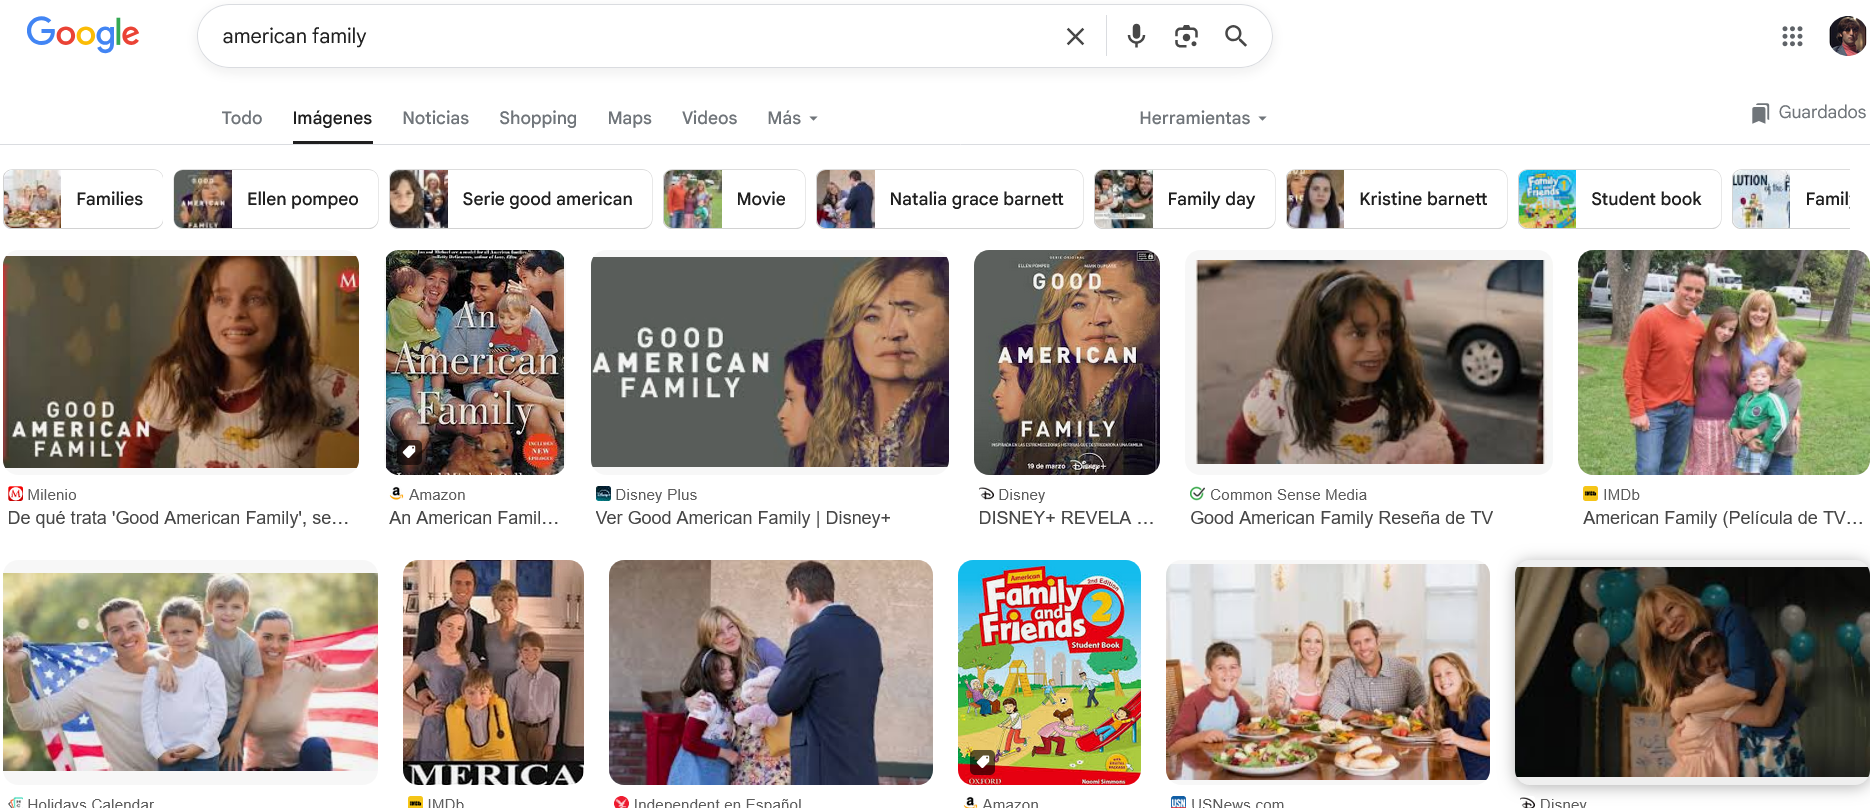Viewport: 1870px width, 808px height.
Task: Open the Shopping tab
Action: (538, 118)
